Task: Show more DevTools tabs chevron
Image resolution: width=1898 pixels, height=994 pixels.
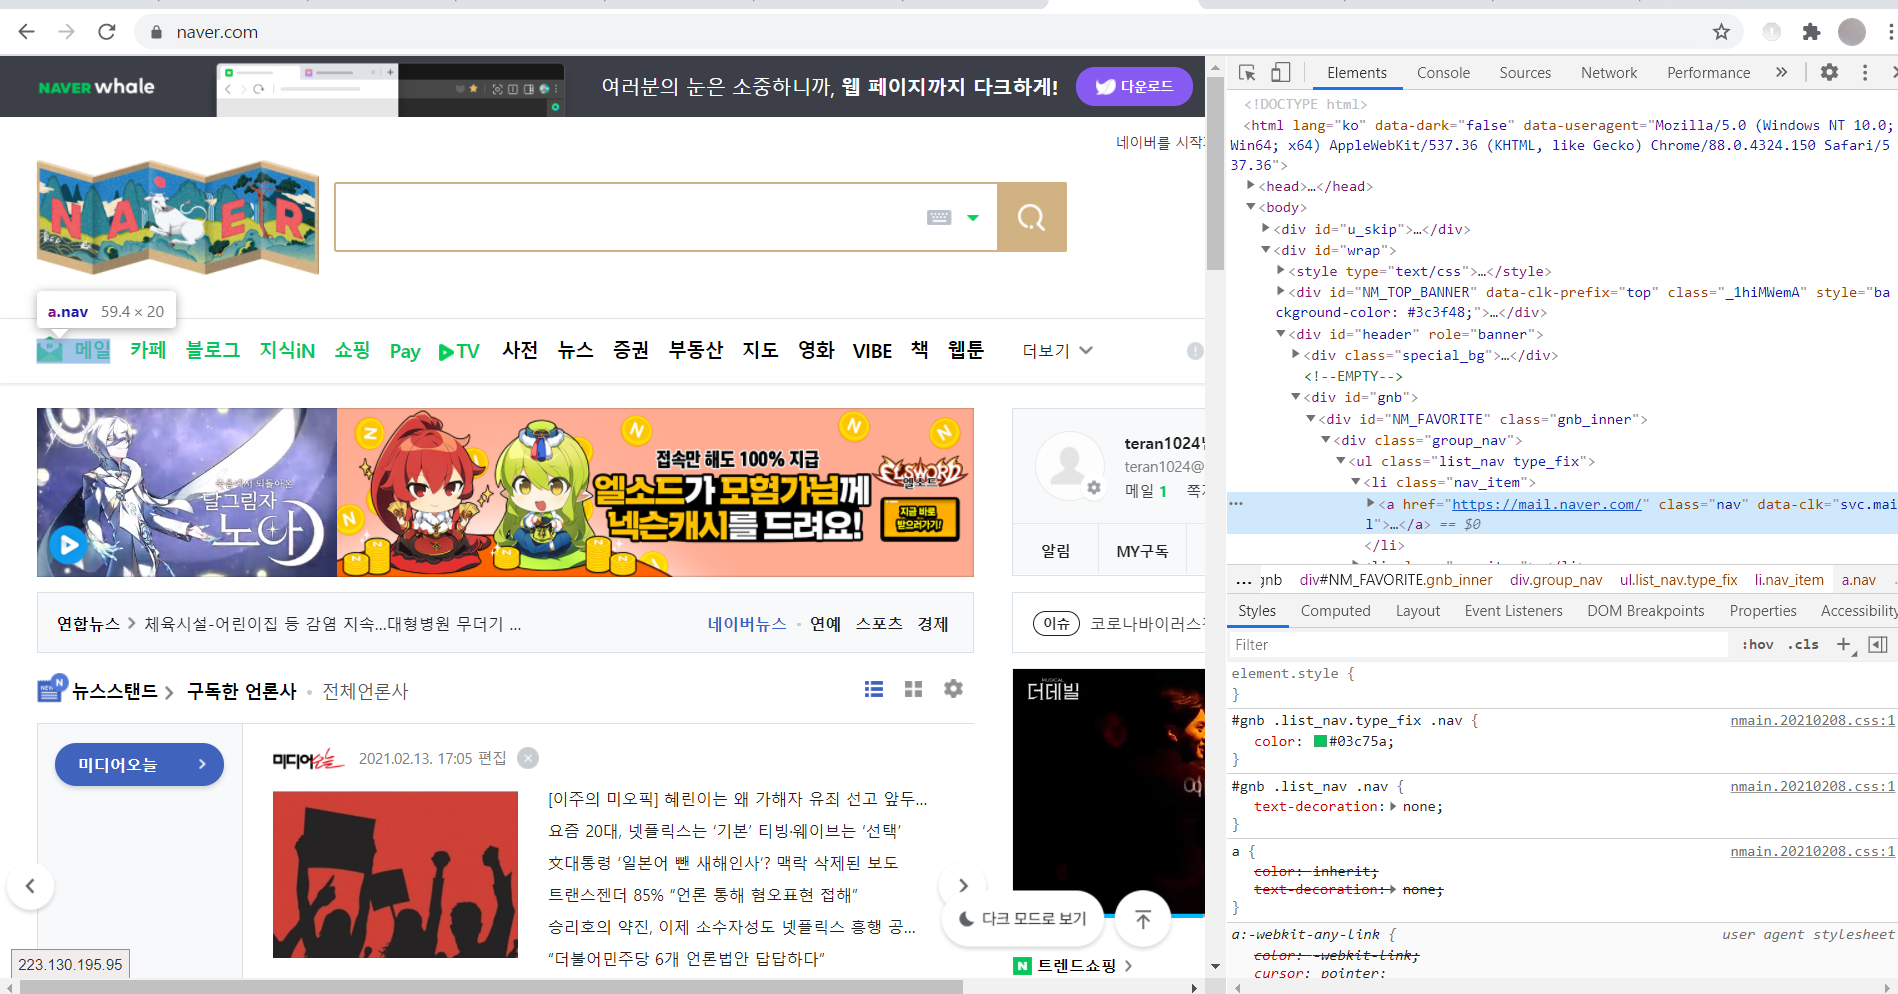Action: (1781, 72)
